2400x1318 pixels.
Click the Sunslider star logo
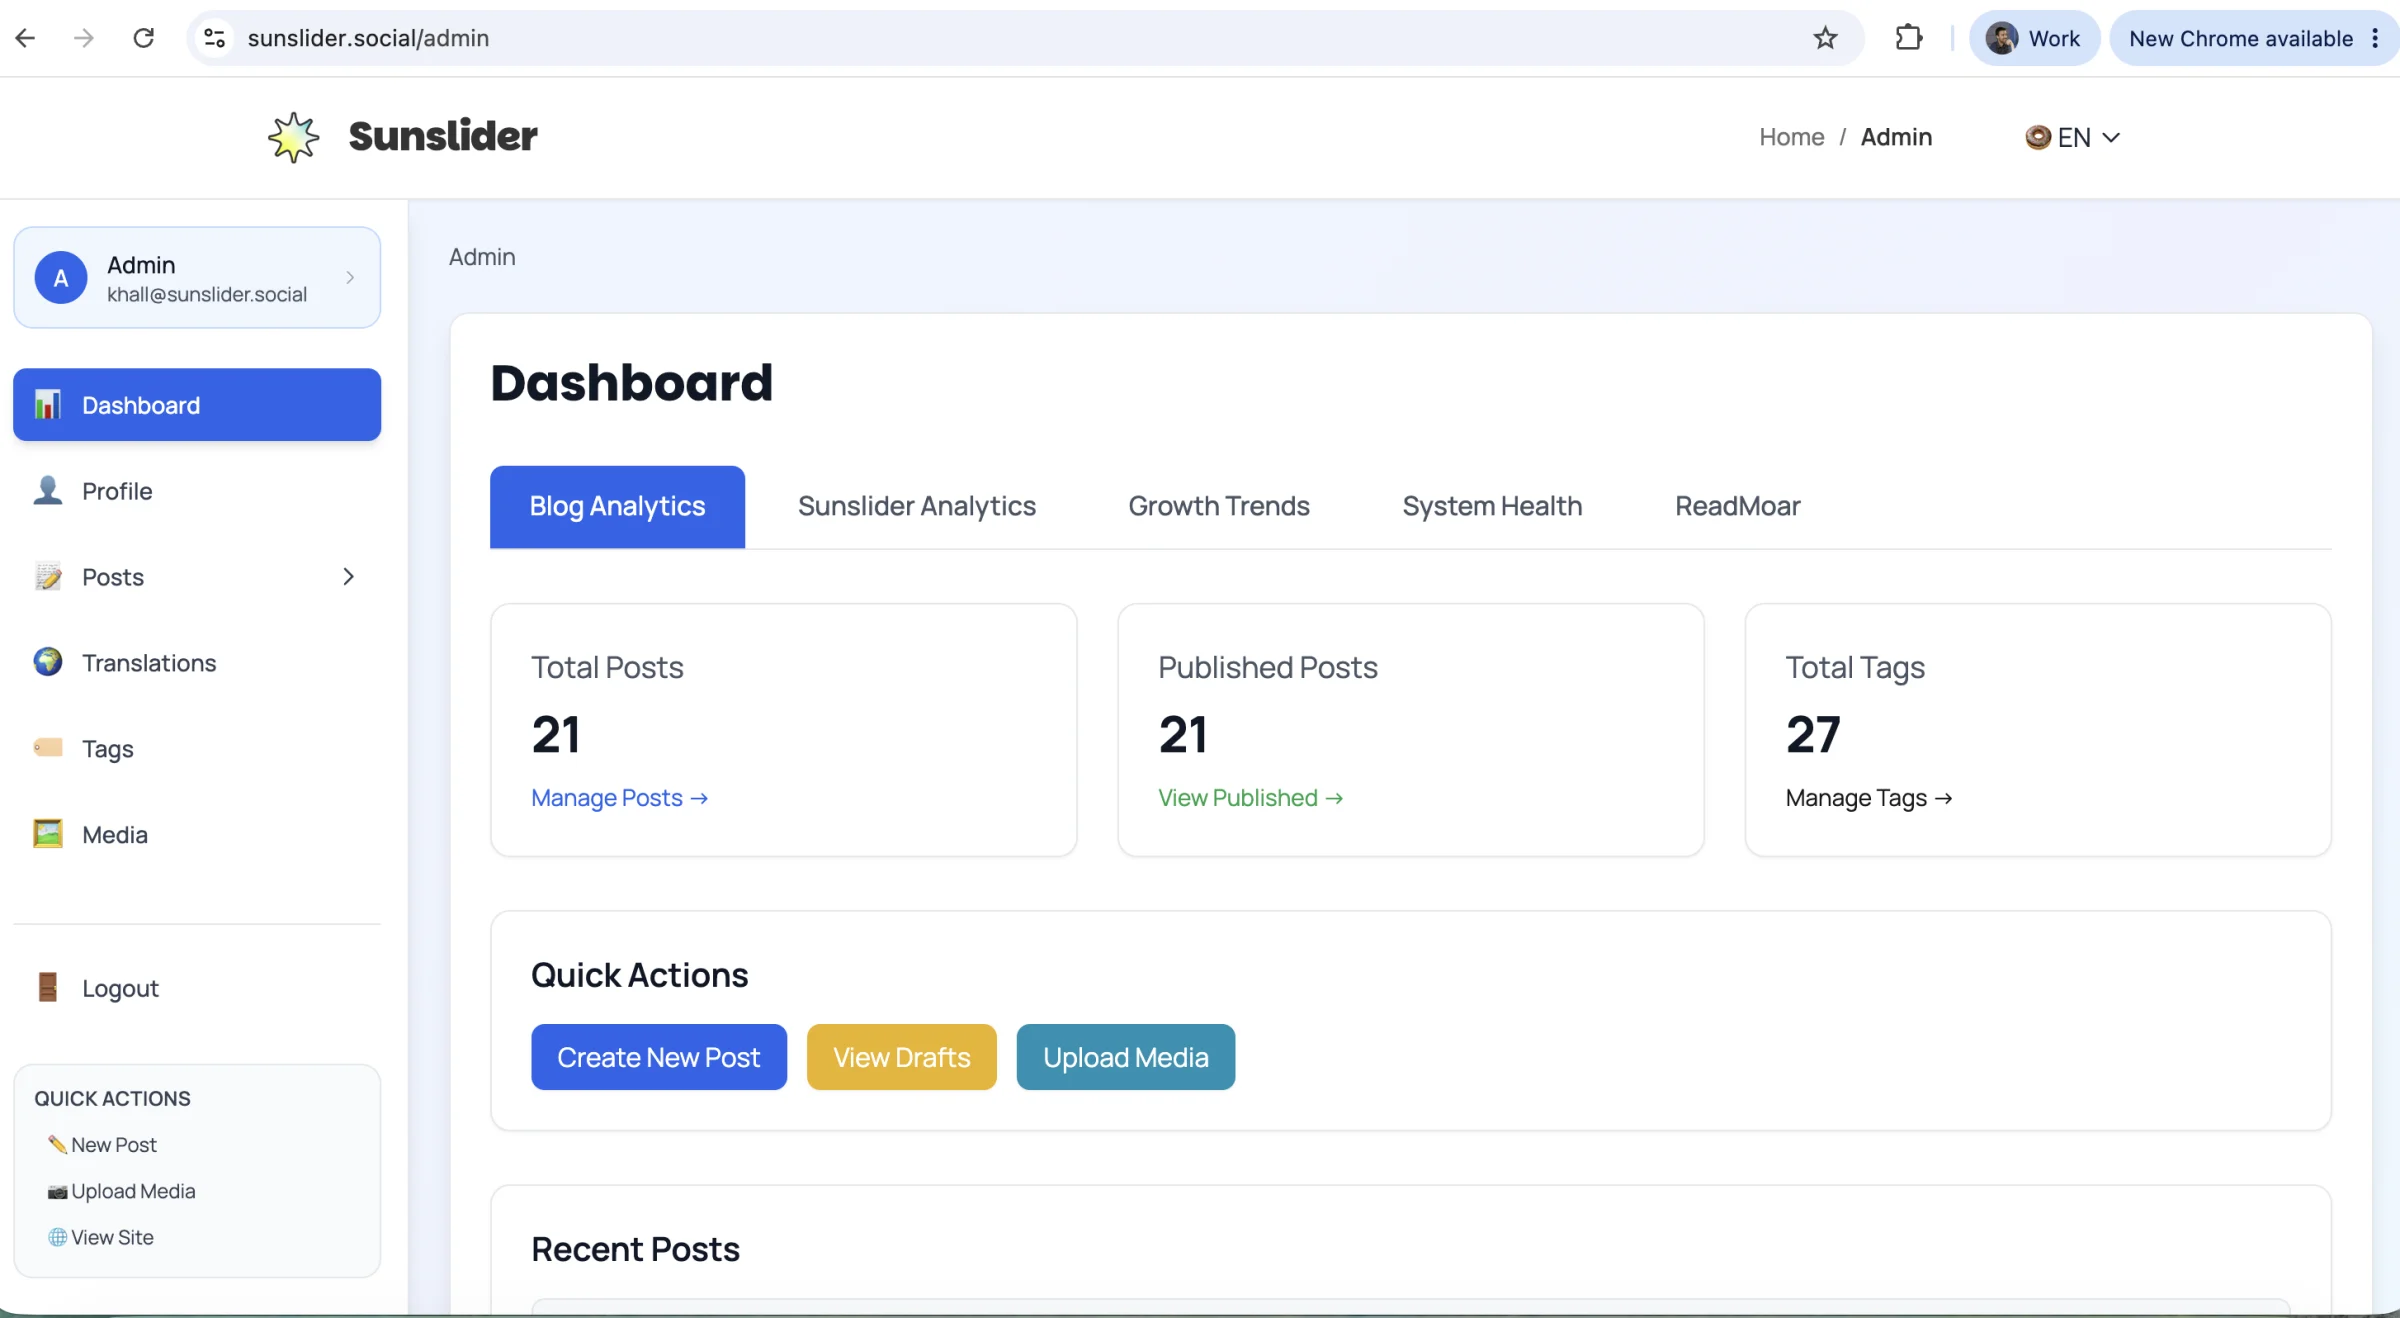[x=293, y=137]
